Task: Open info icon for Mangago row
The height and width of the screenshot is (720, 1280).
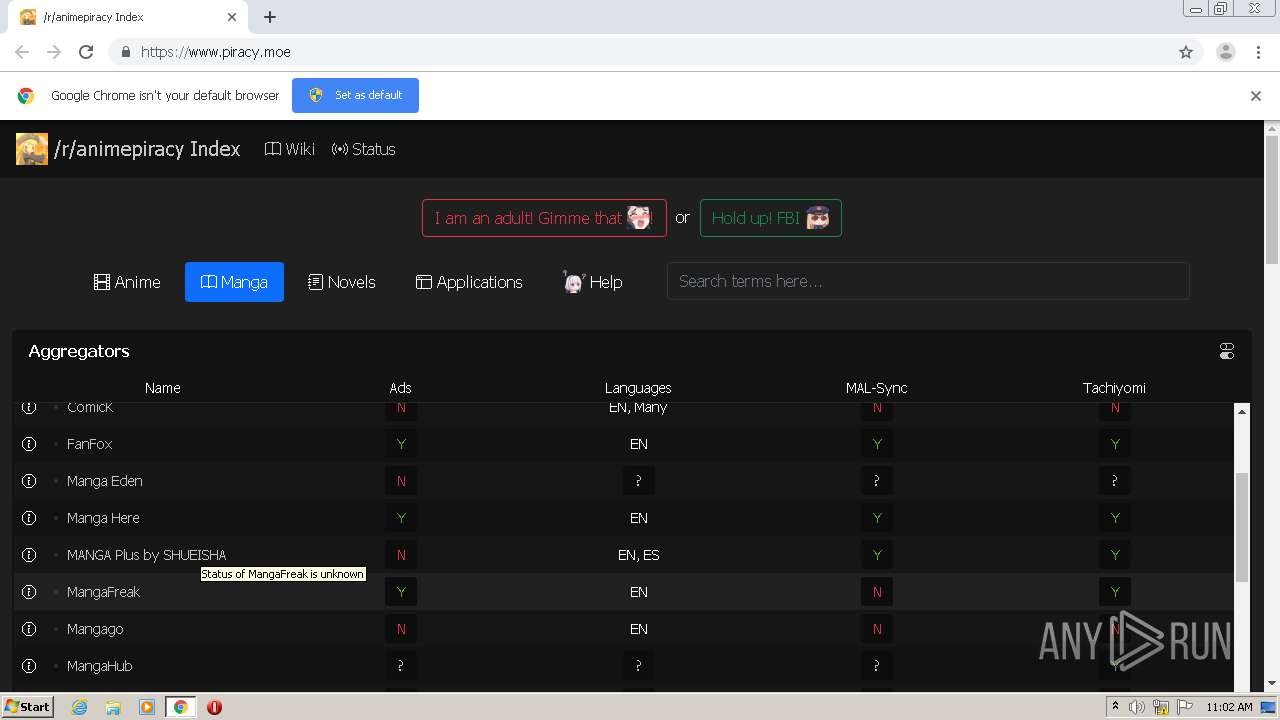Action: pos(29,629)
